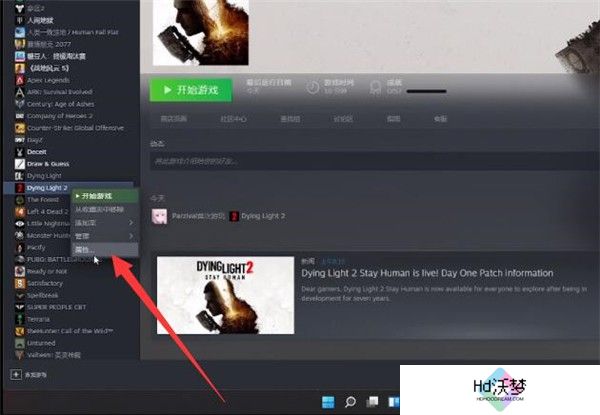The image size is (600, 415).
Task: Click the Satisfactory game icon
Action: click(20, 283)
